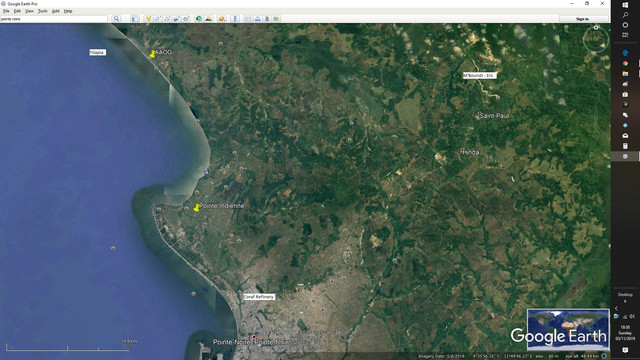The height and width of the screenshot is (360, 640).
Task: Open the notification action center icon
Action: coord(625,350)
